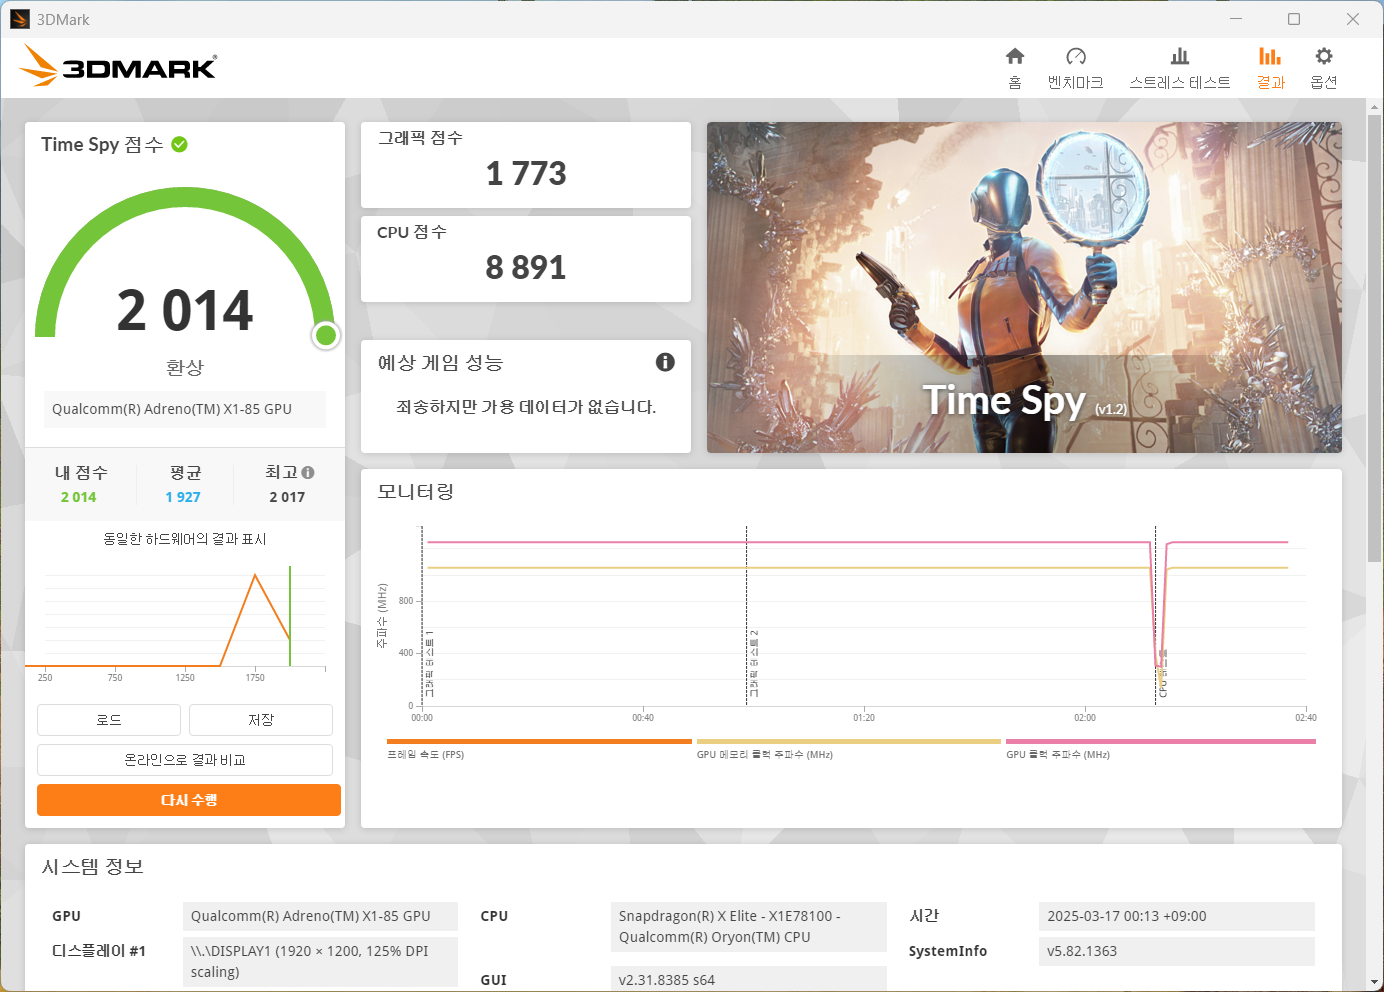Click GPU value in 시스템 정보

point(320,916)
